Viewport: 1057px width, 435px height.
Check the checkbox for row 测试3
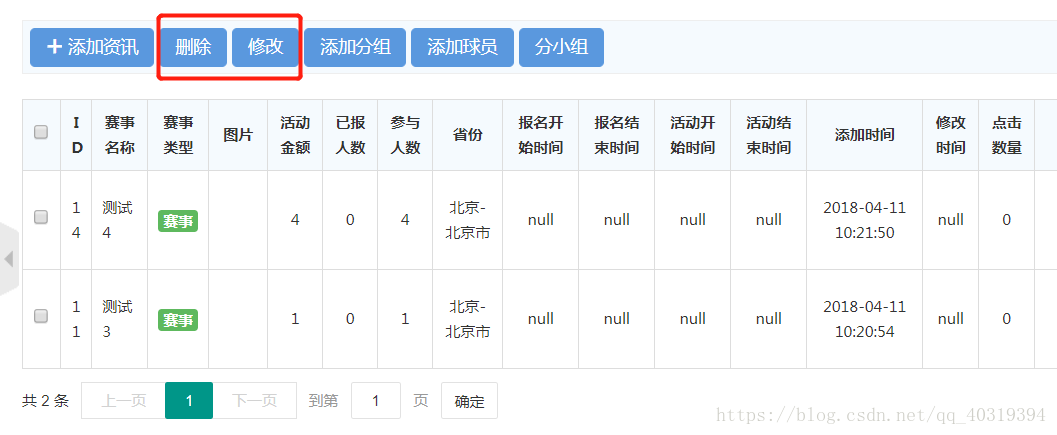pos(41,316)
